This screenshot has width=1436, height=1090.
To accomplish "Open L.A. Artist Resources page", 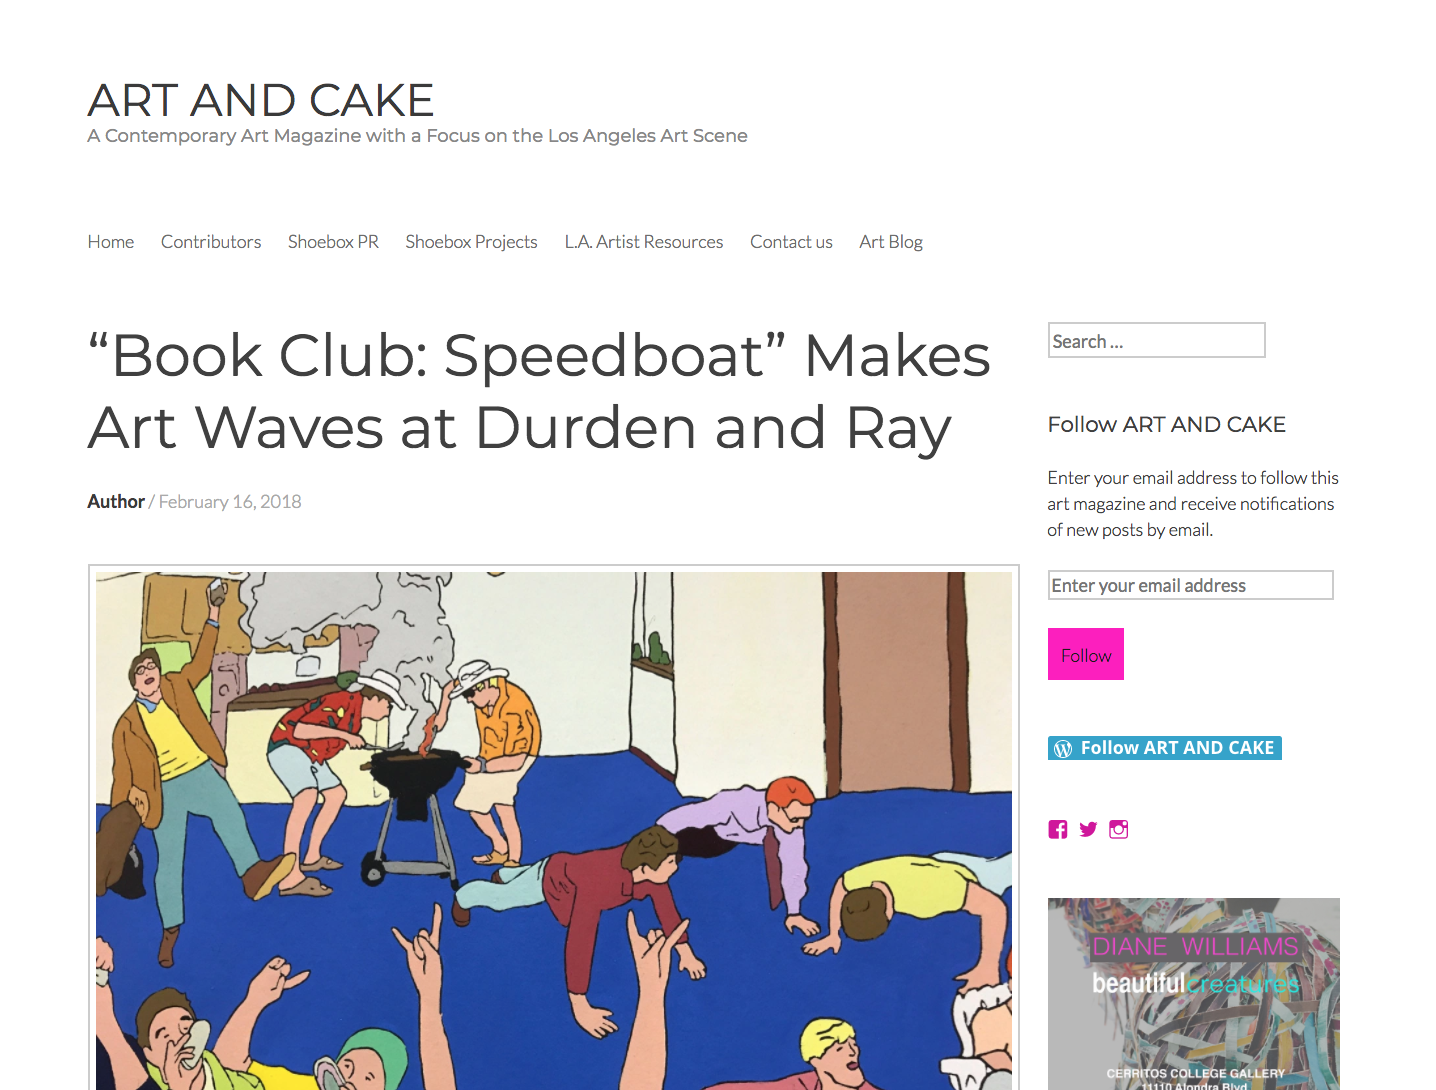I will [x=644, y=242].
